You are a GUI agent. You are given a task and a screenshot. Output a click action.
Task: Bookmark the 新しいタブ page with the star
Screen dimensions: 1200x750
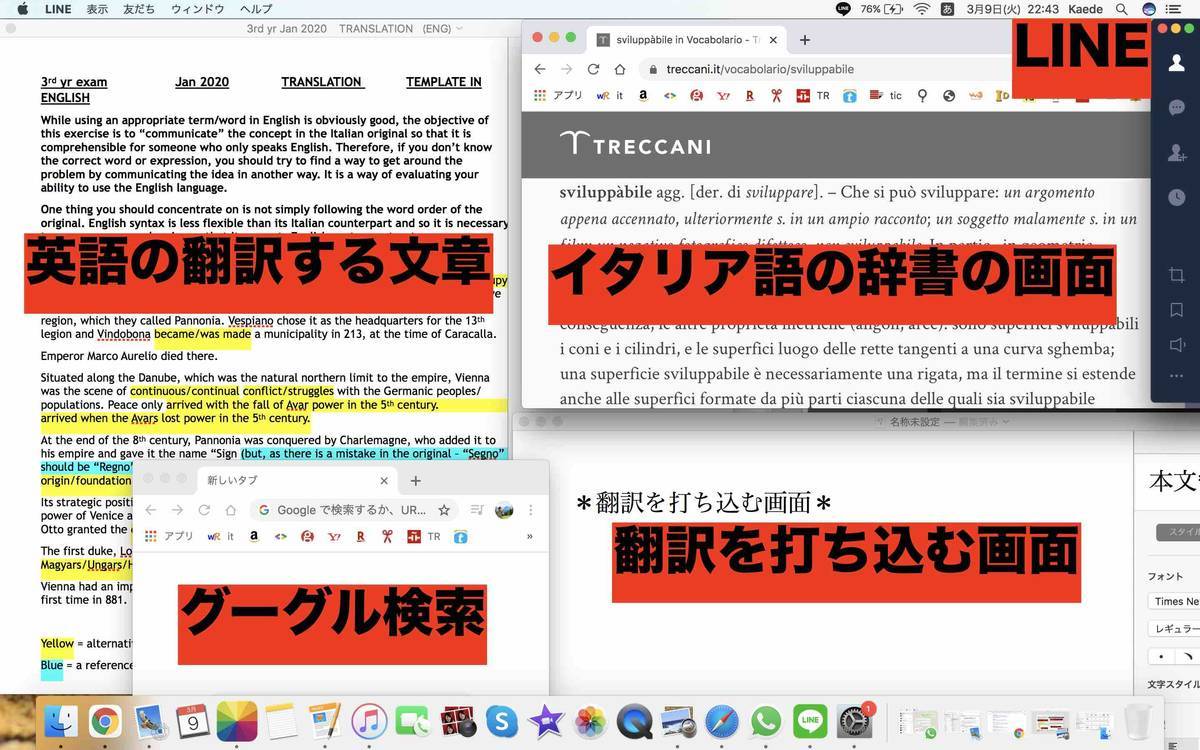point(444,510)
